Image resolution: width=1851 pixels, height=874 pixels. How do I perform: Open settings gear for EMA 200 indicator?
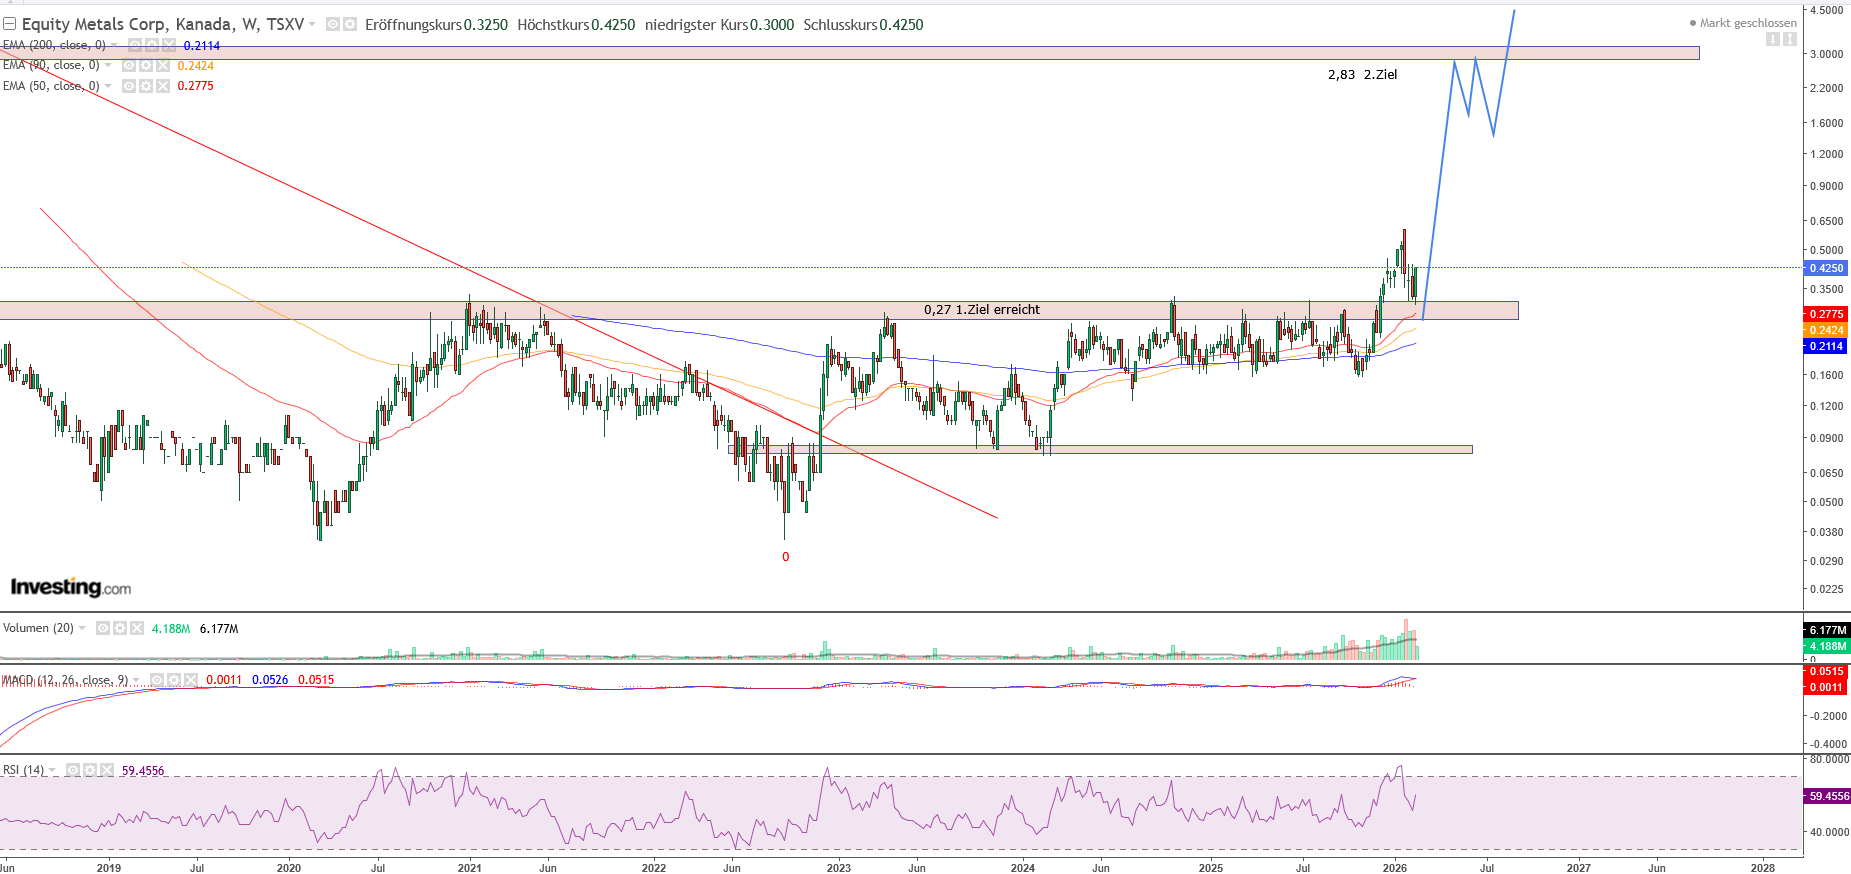pos(151,45)
